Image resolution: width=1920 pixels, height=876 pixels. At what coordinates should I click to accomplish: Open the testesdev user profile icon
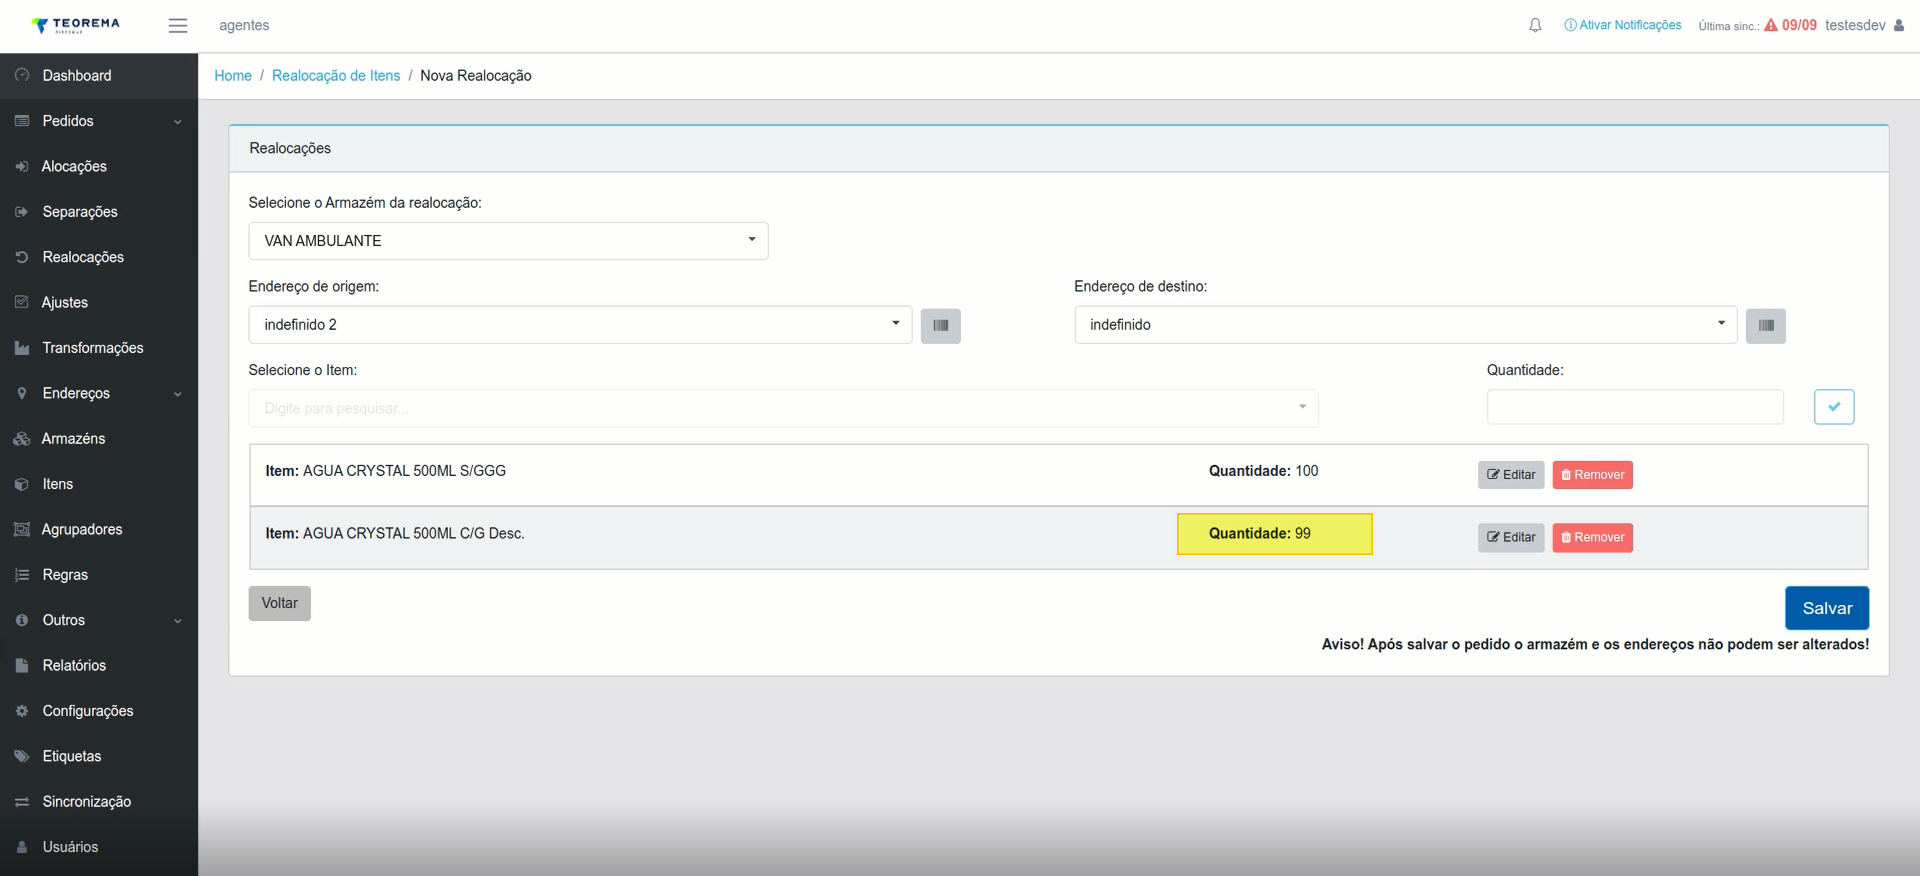(1899, 25)
